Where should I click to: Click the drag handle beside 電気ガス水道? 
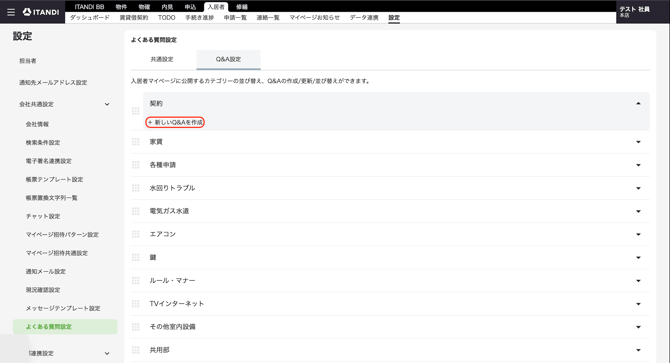pyautogui.click(x=135, y=211)
